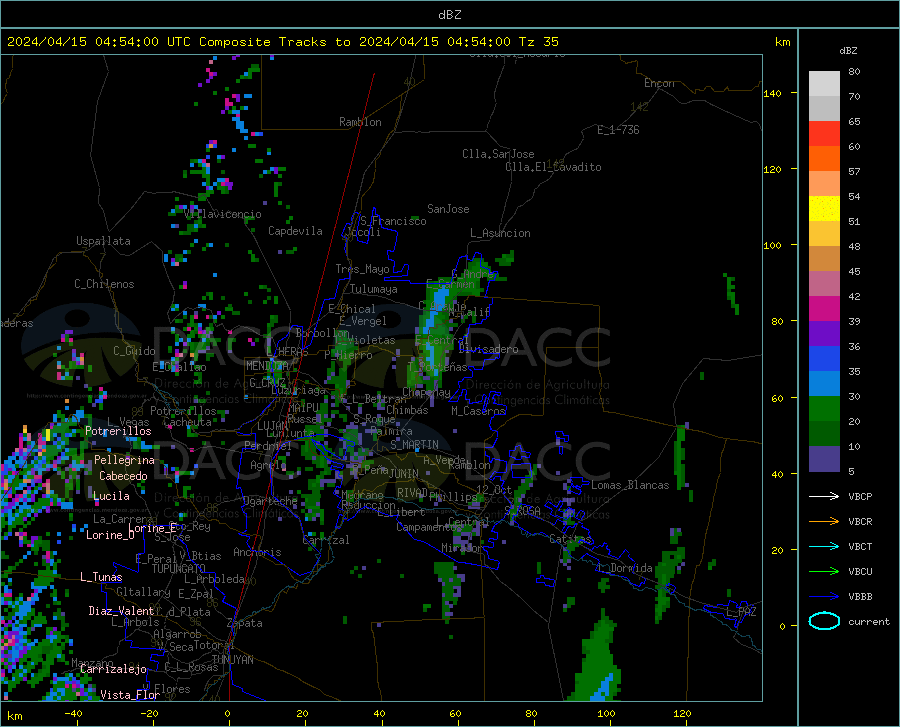Click the 65 dBZ red swatch
The width and height of the screenshot is (900, 727).
pyautogui.click(x=824, y=134)
